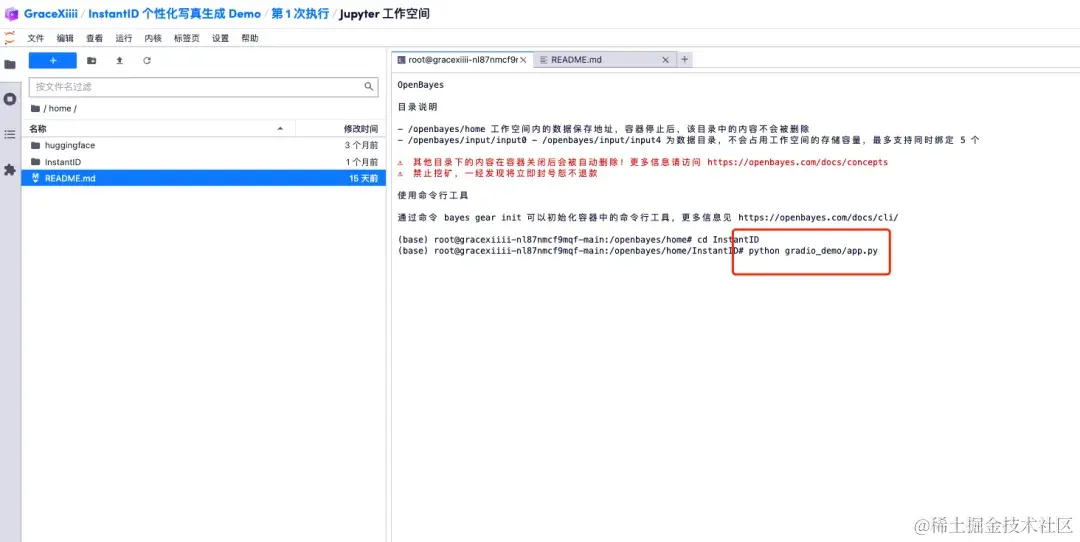Click the openbayes.com/docs/concepts link
This screenshot has width=1080, height=542.
coord(798,163)
